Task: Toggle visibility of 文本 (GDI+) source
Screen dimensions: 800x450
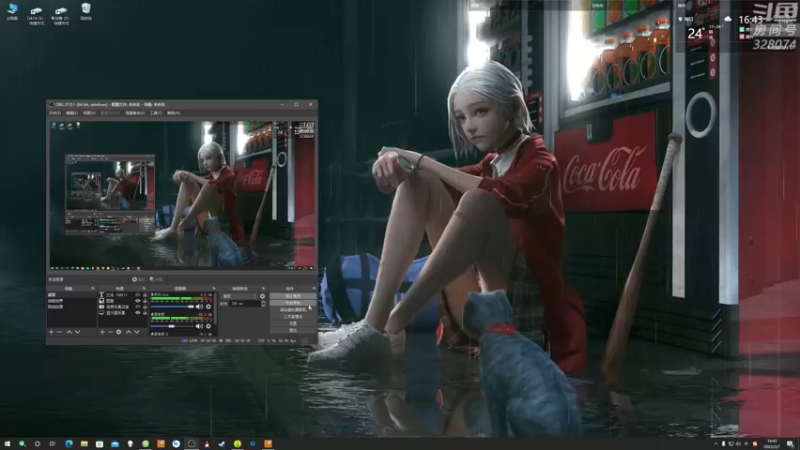Action: coord(138,295)
